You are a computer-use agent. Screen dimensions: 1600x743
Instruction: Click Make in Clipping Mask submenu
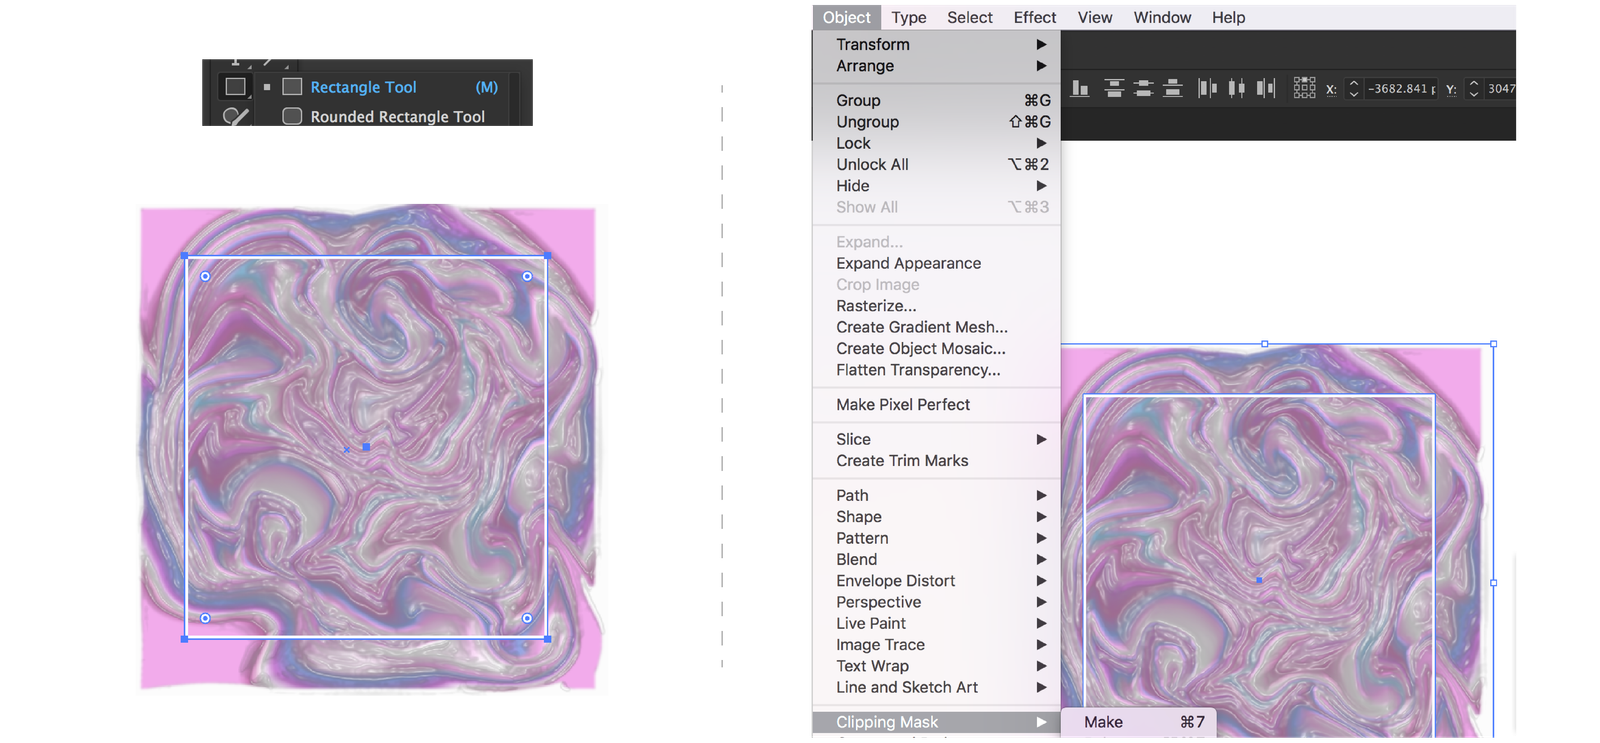point(1103,722)
